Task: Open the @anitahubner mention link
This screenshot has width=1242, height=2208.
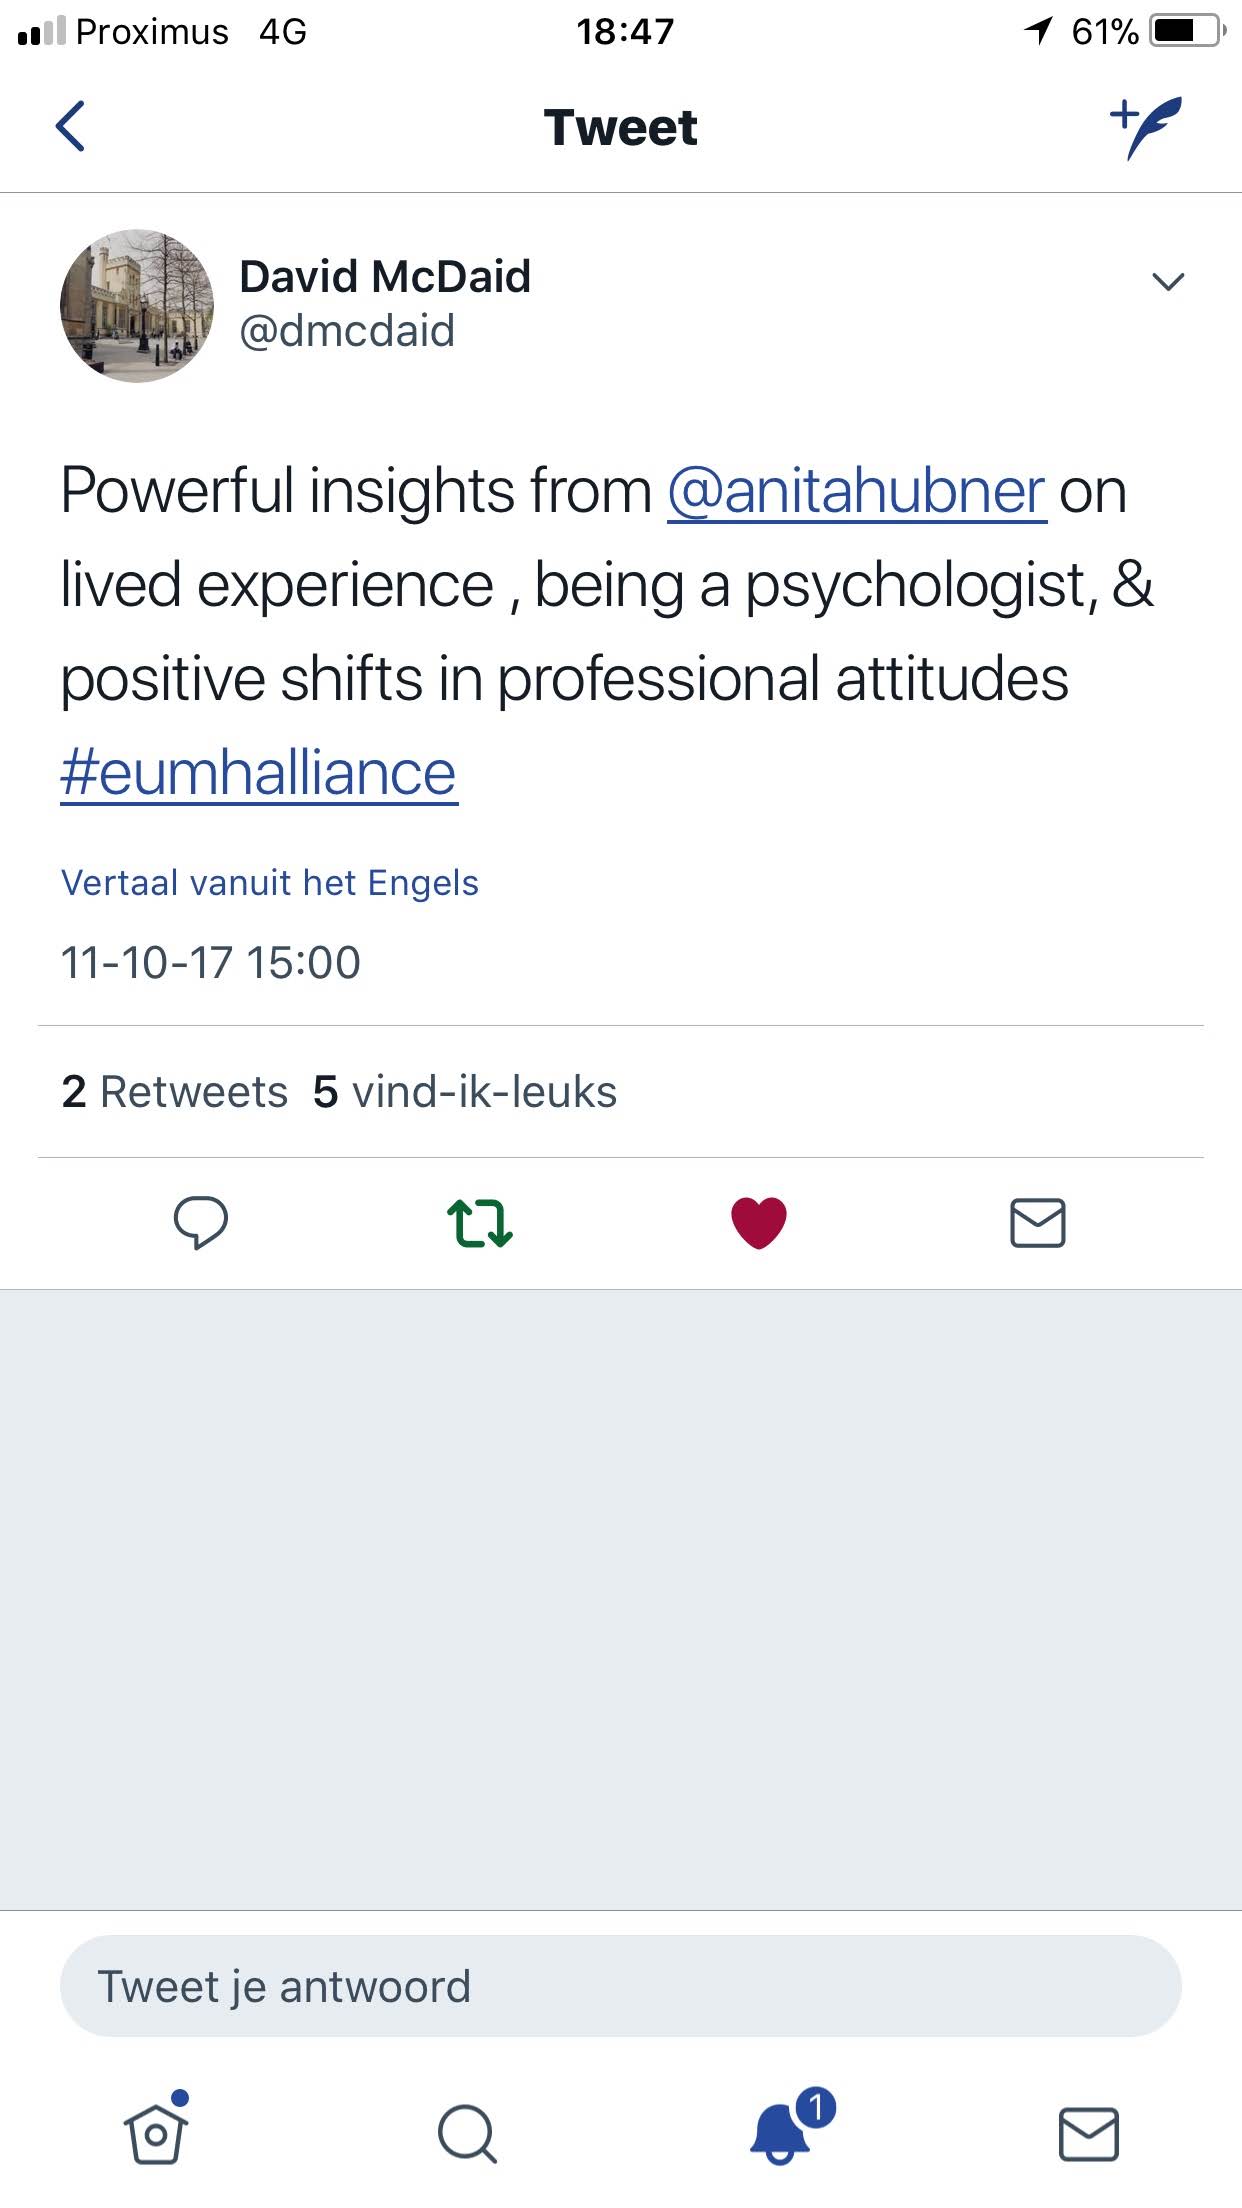Action: (x=856, y=492)
